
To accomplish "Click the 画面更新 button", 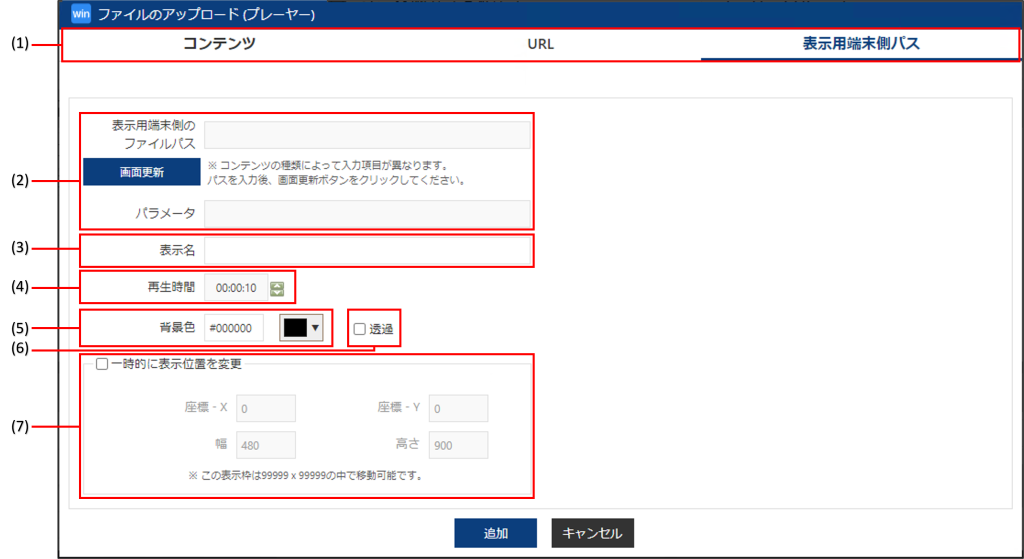I will click(x=141, y=172).
